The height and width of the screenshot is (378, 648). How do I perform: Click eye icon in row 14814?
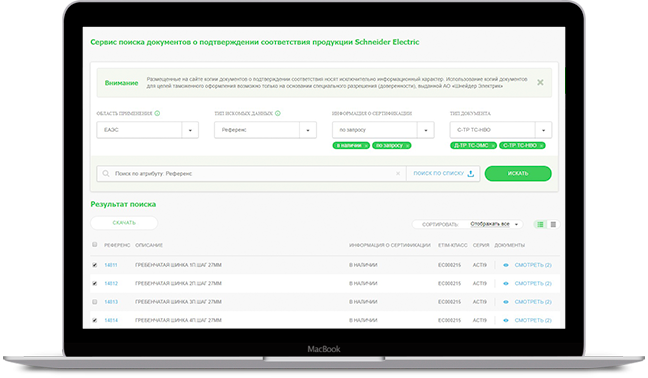506,321
